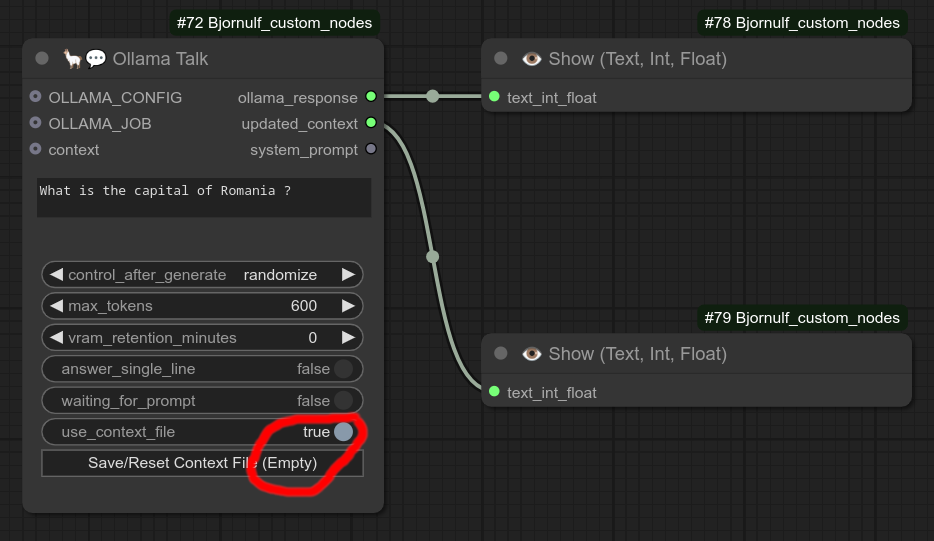This screenshot has width=934, height=541.
Task: Click text_int_float input on node #78
Action: point(494,97)
